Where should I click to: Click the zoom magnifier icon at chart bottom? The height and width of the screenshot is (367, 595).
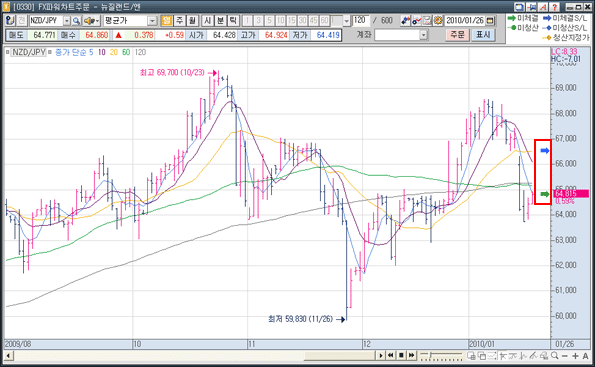click(x=554, y=356)
